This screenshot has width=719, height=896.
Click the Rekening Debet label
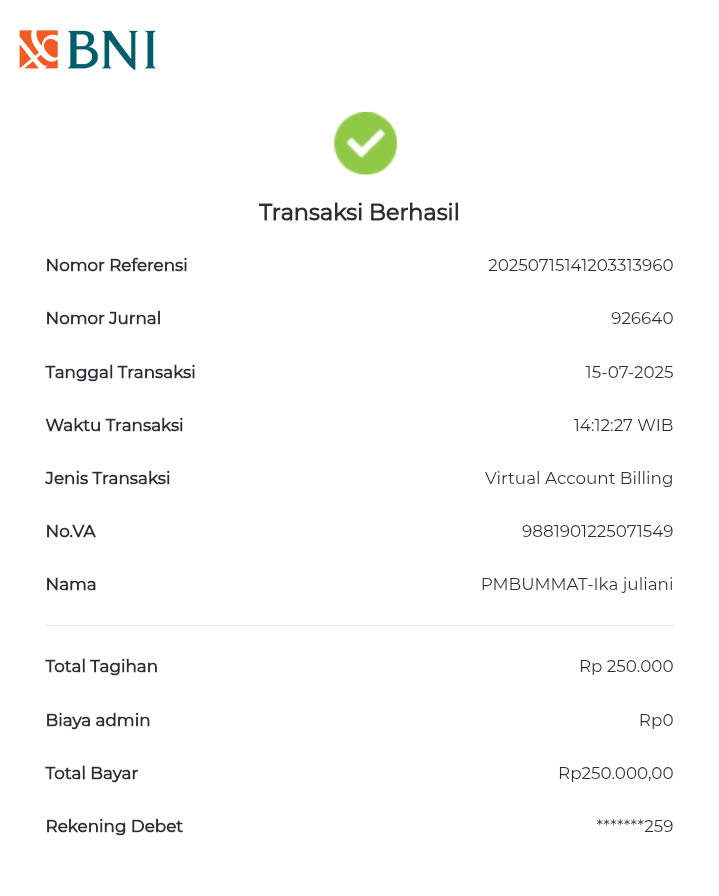coord(114,826)
